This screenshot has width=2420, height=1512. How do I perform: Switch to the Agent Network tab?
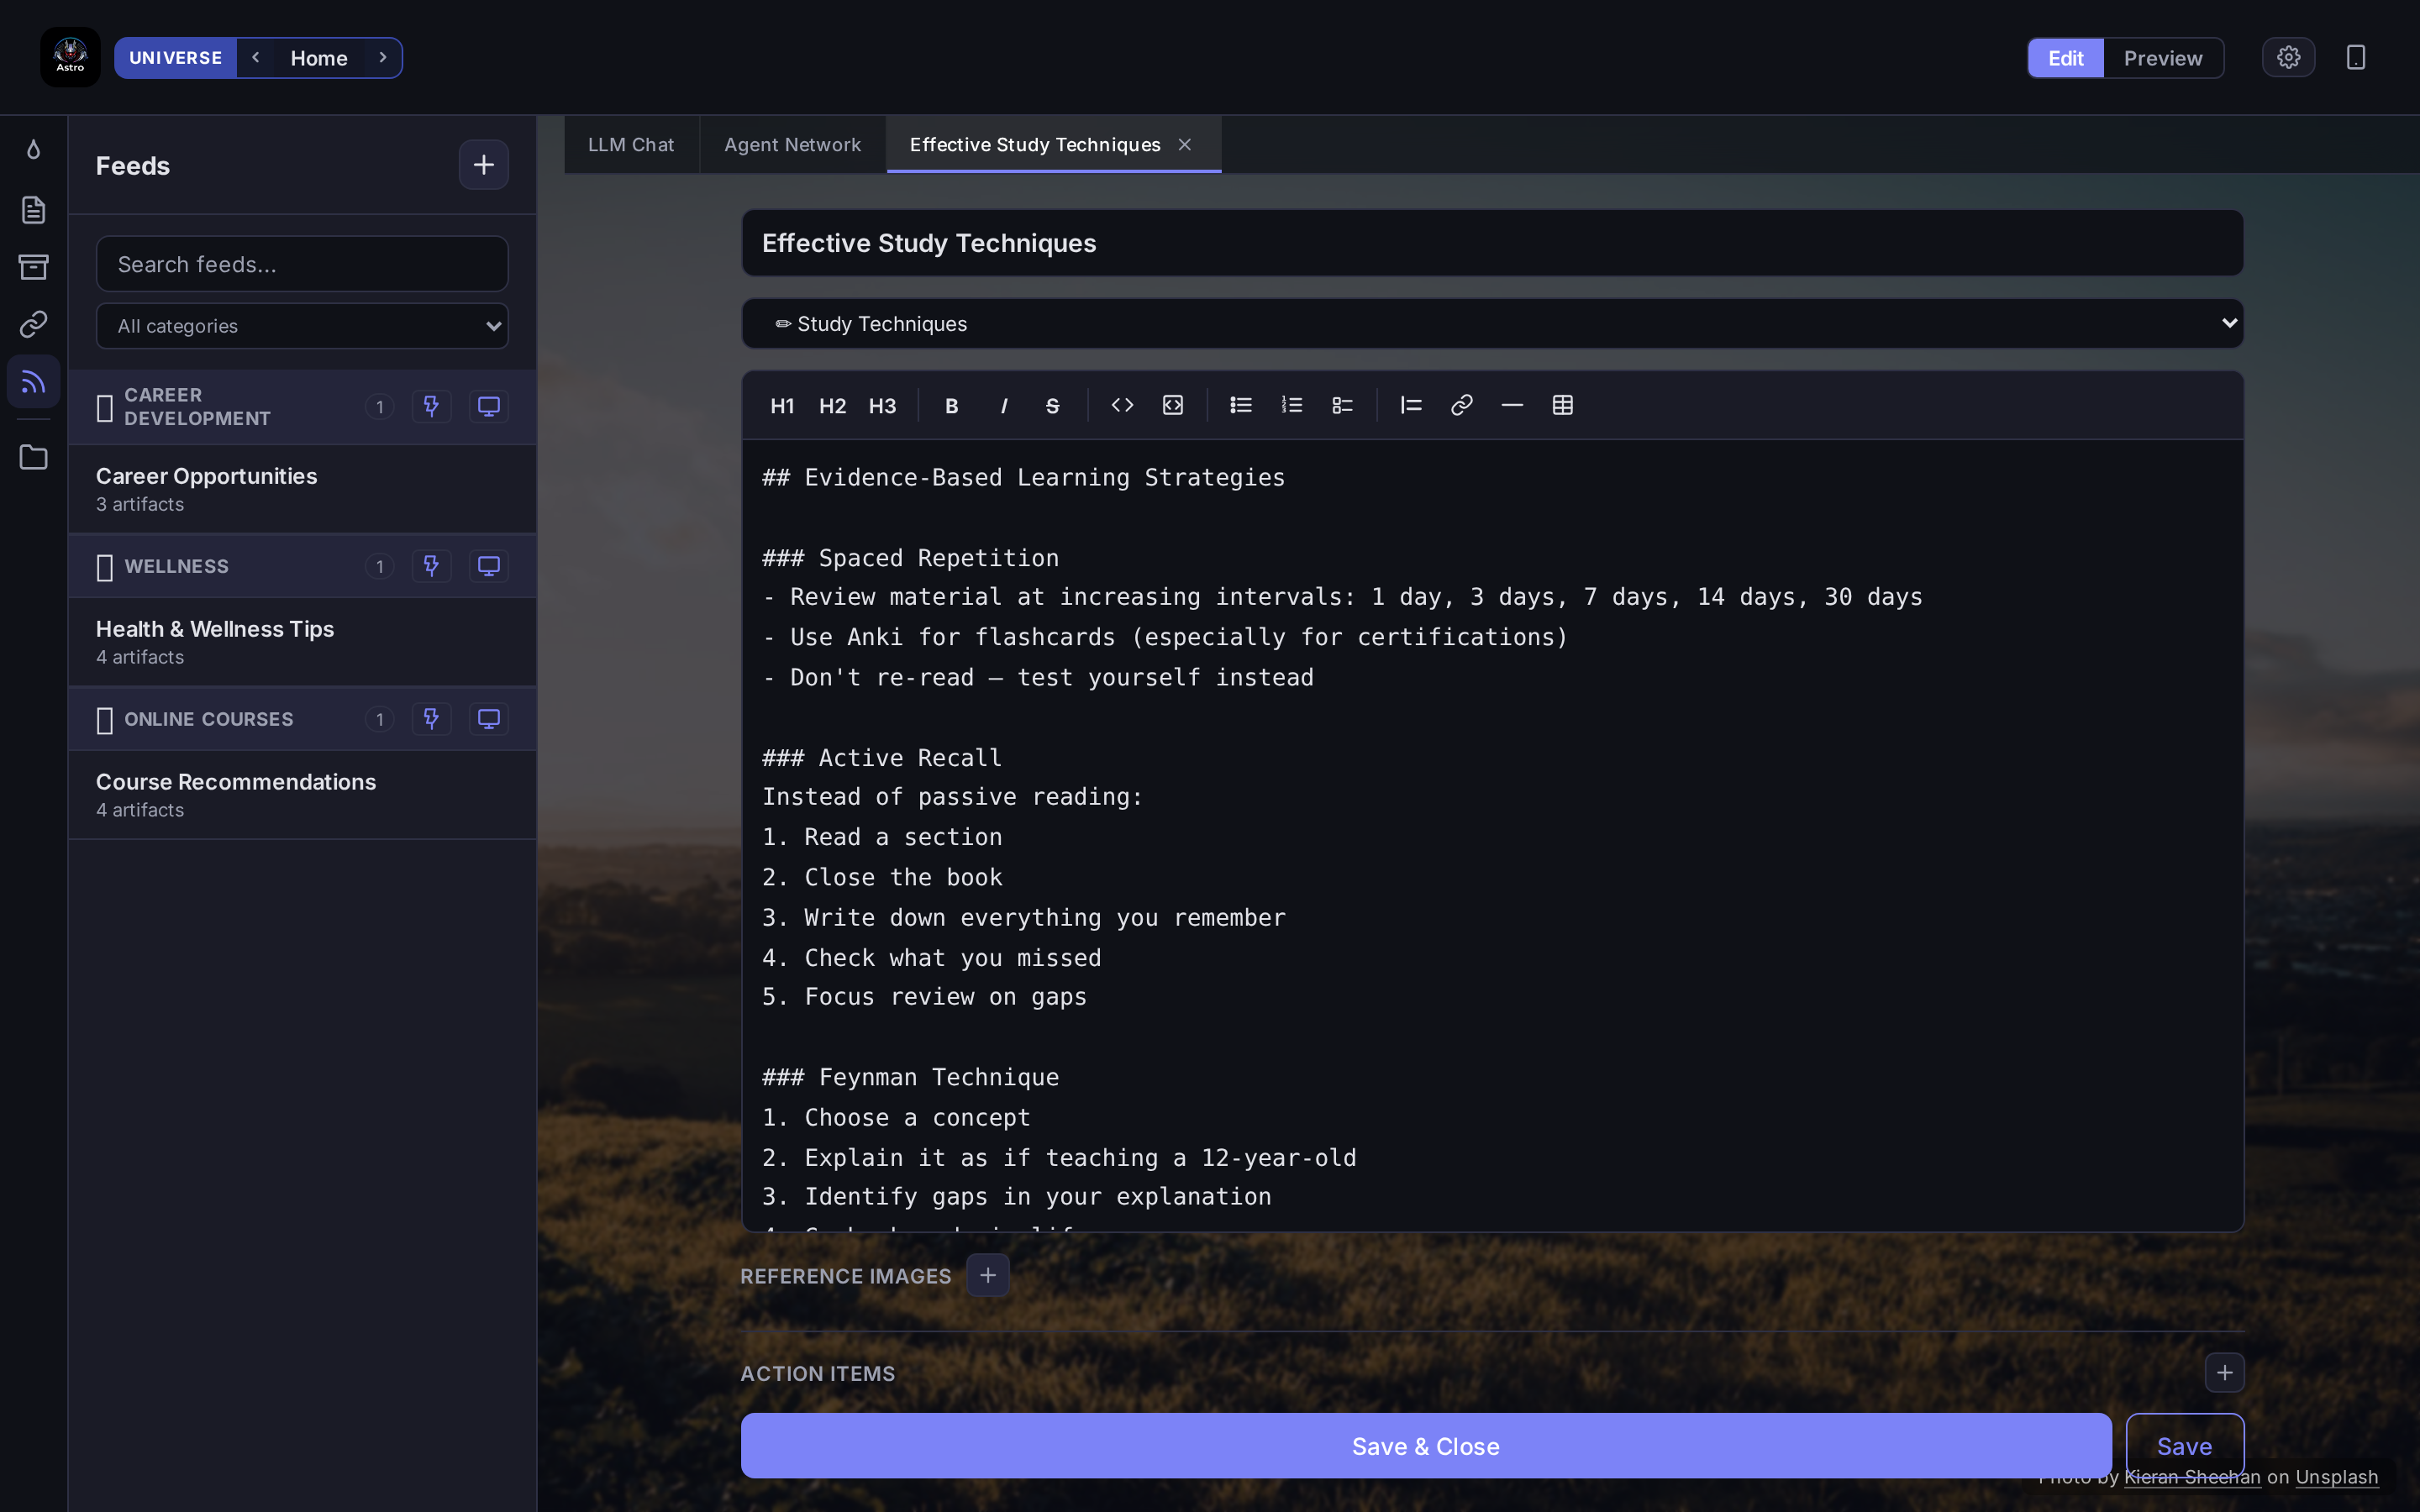click(x=792, y=144)
